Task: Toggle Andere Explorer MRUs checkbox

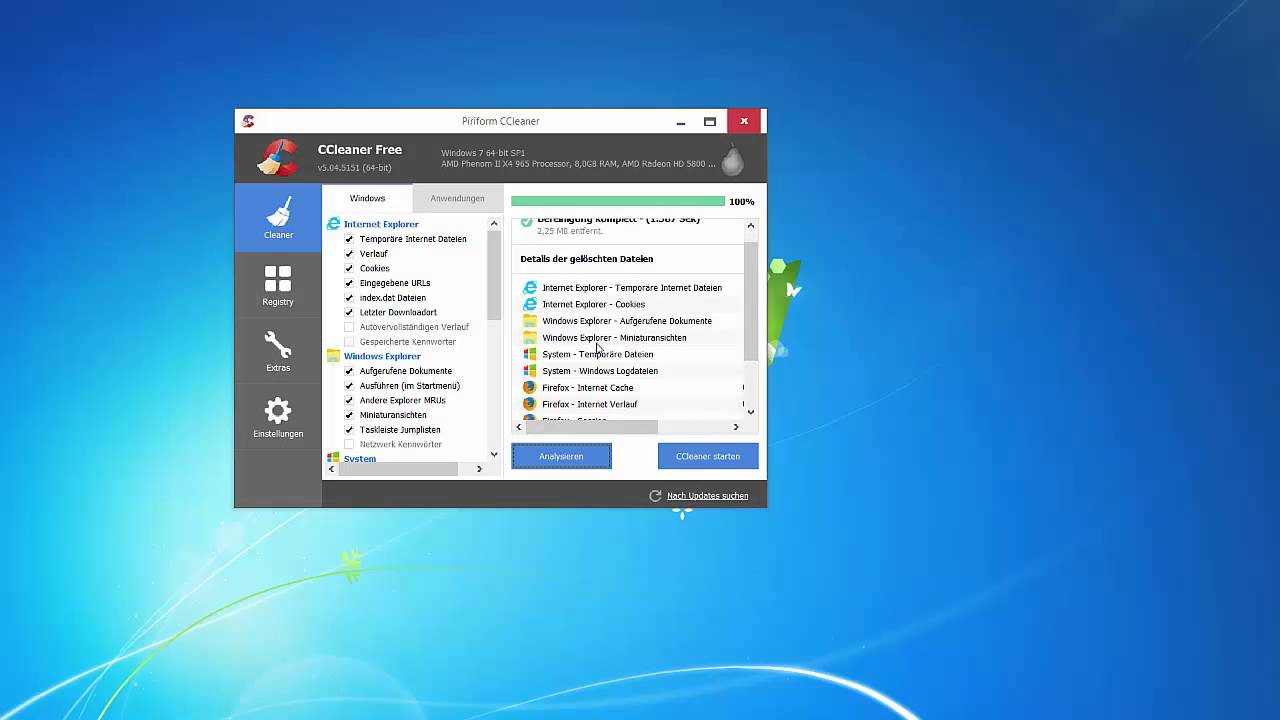Action: click(x=349, y=400)
